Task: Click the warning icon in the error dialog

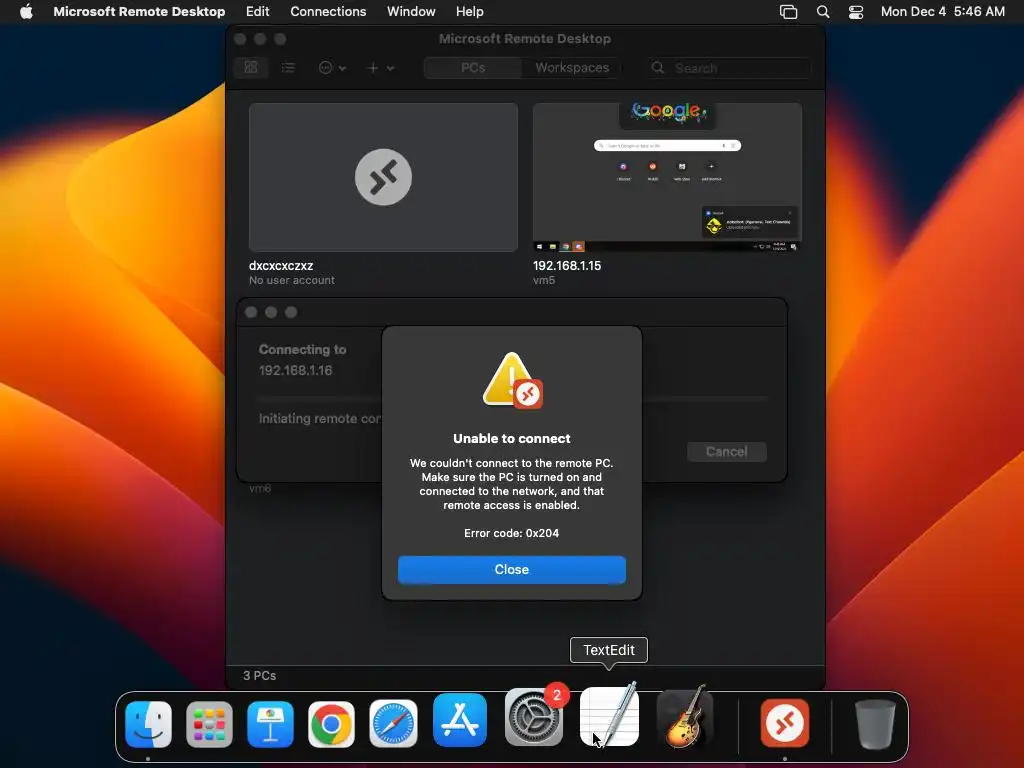Action: click(x=512, y=381)
